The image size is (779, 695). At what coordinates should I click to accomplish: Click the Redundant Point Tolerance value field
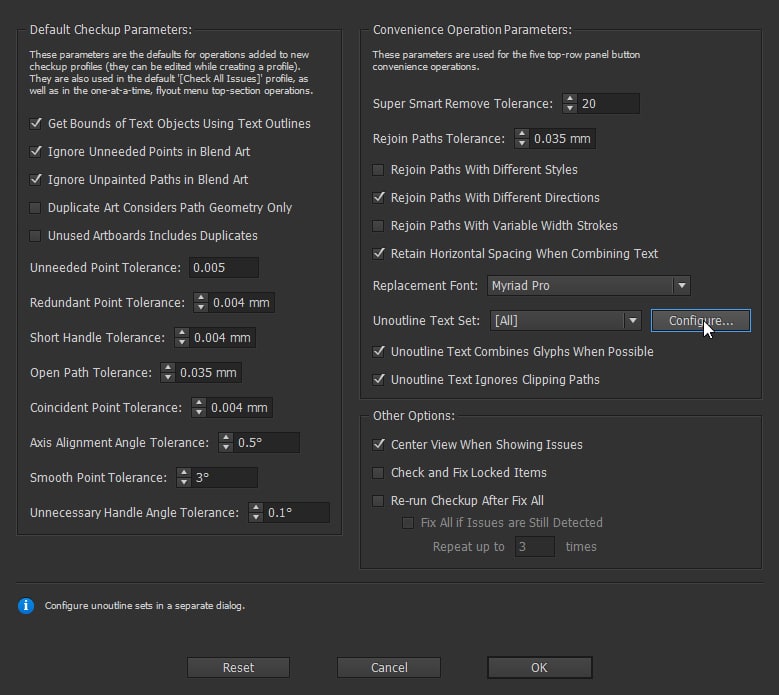241,303
